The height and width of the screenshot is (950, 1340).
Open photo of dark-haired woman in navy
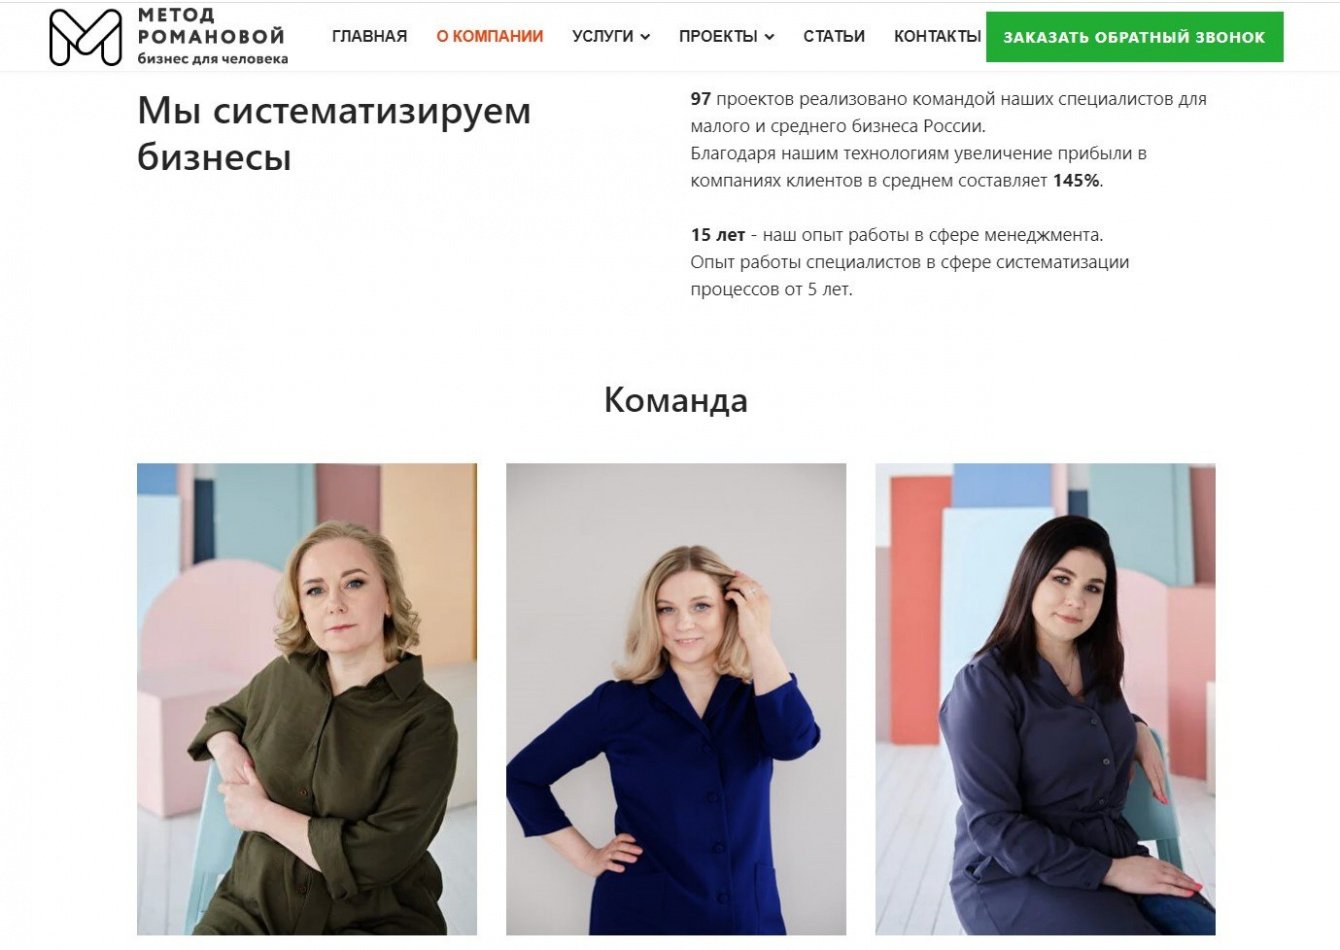click(1045, 699)
